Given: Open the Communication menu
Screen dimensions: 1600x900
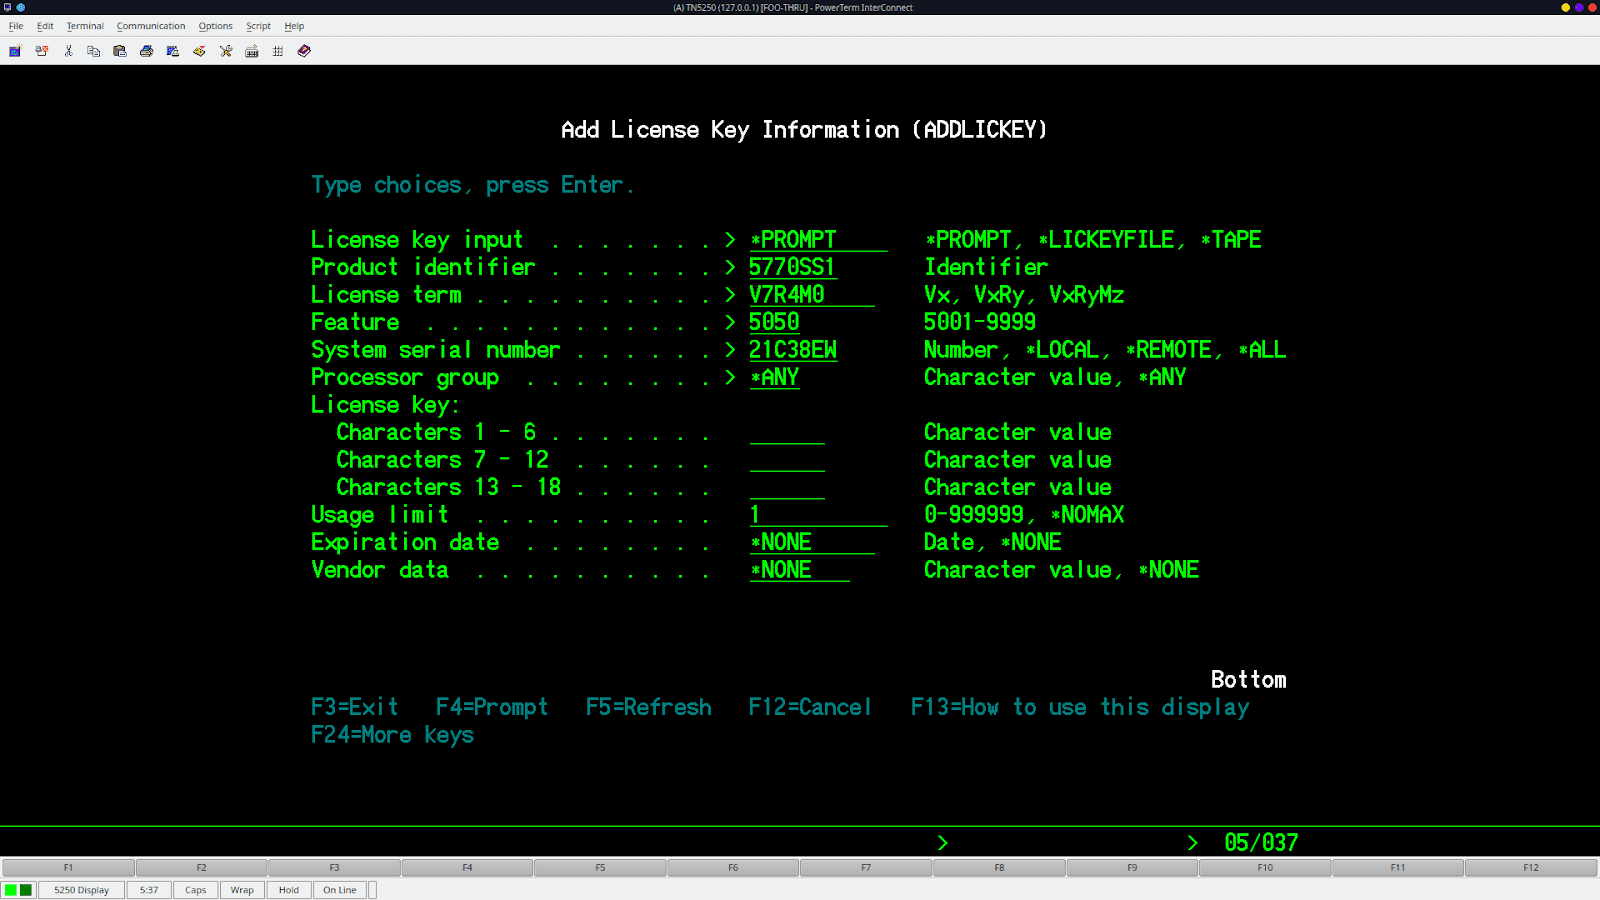Looking at the screenshot, I should click(151, 25).
